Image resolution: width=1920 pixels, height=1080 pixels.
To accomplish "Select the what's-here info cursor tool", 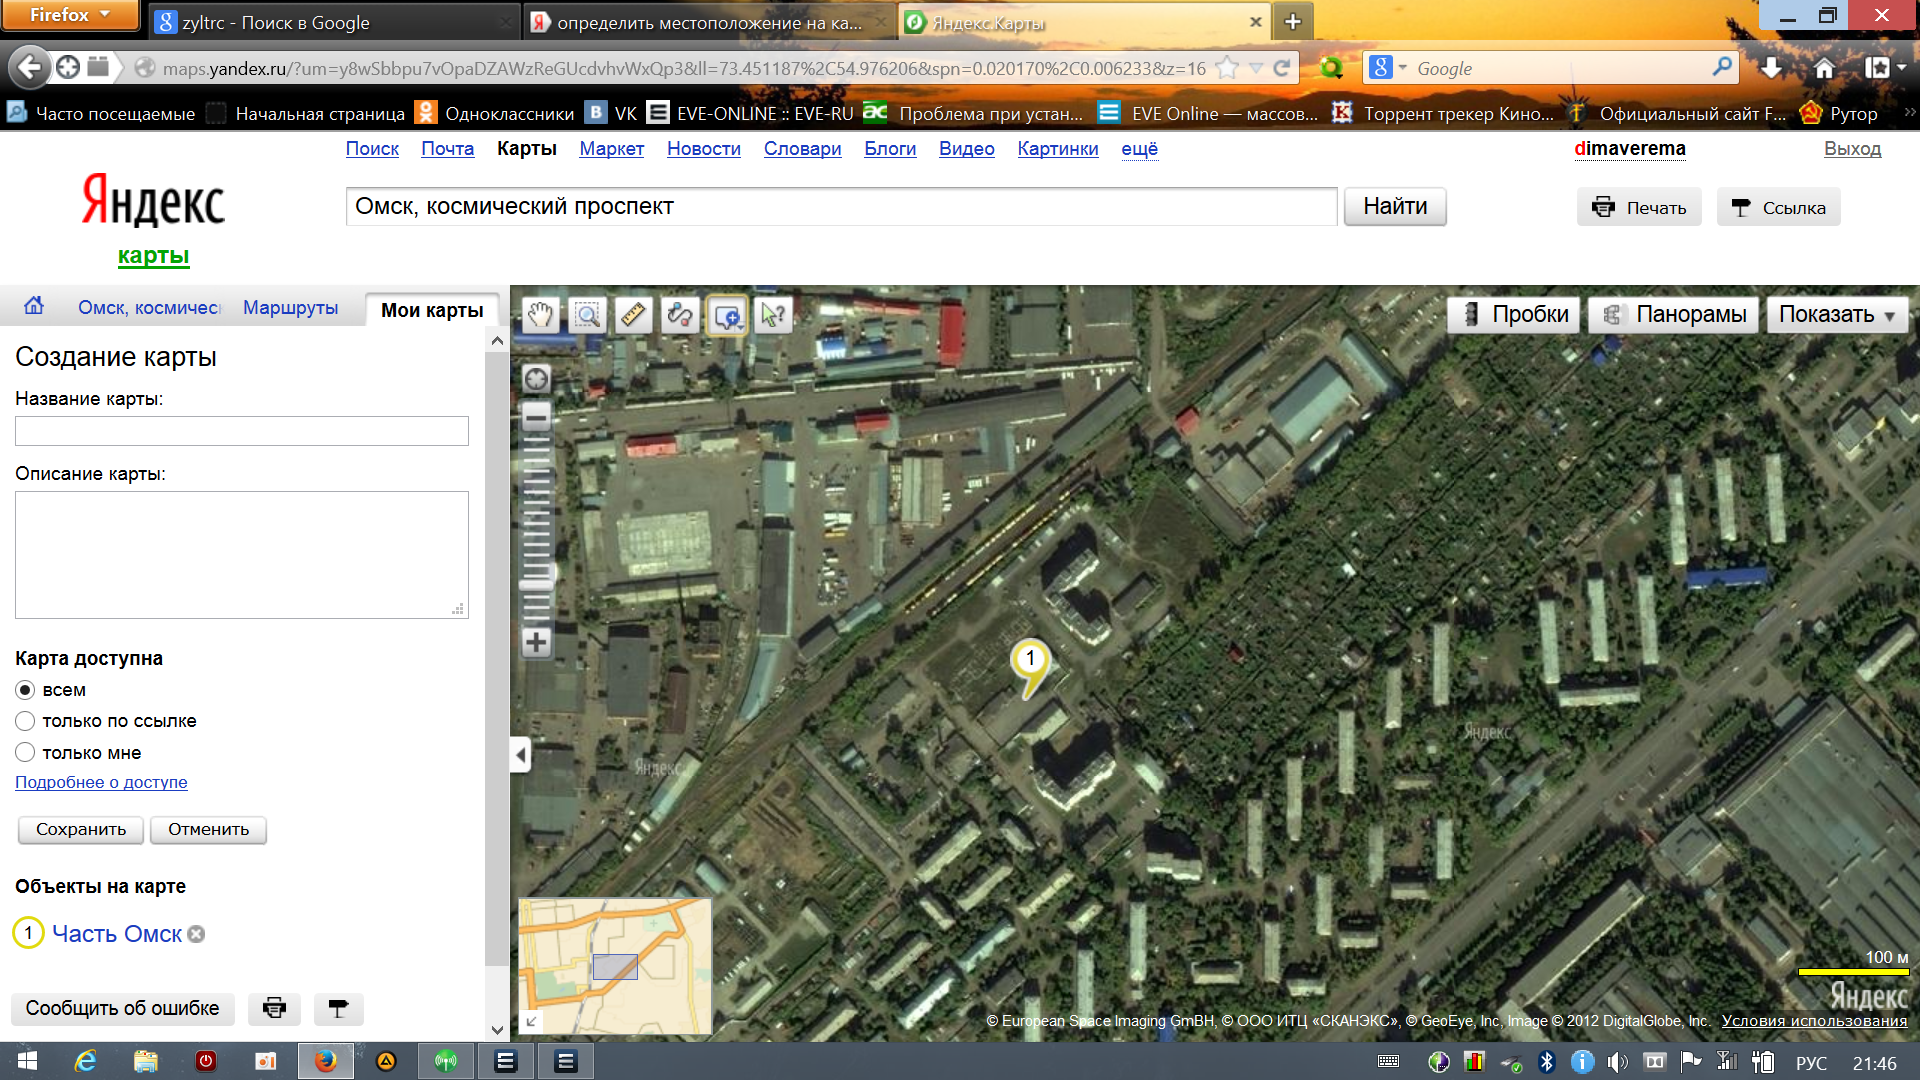I will click(x=773, y=316).
